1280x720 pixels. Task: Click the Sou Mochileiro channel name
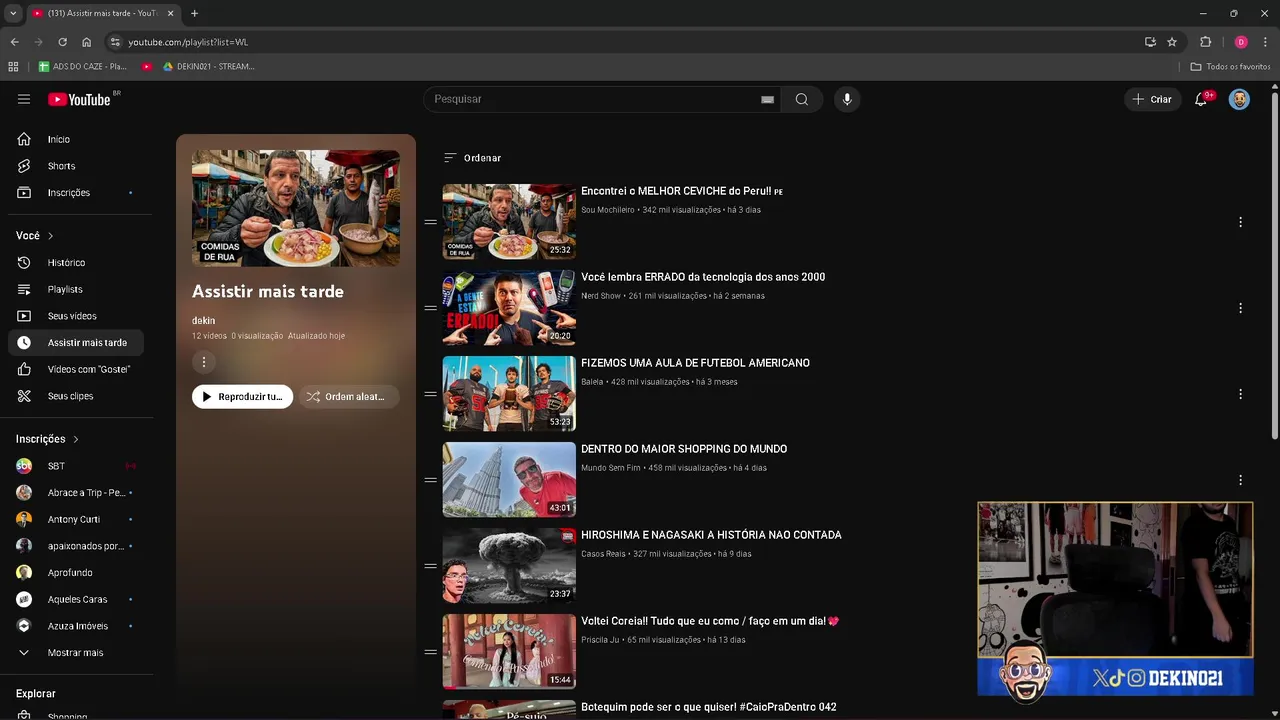click(x=608, y=210)
